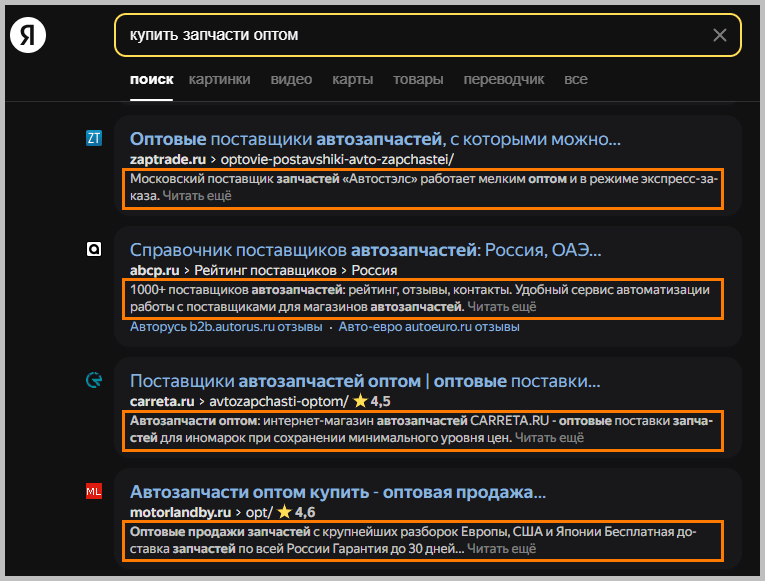The width and height of the screenshot is (765, 581).
Task: Open 'Автозапчасти оптом купить' result title
Action: coord(338,492)
